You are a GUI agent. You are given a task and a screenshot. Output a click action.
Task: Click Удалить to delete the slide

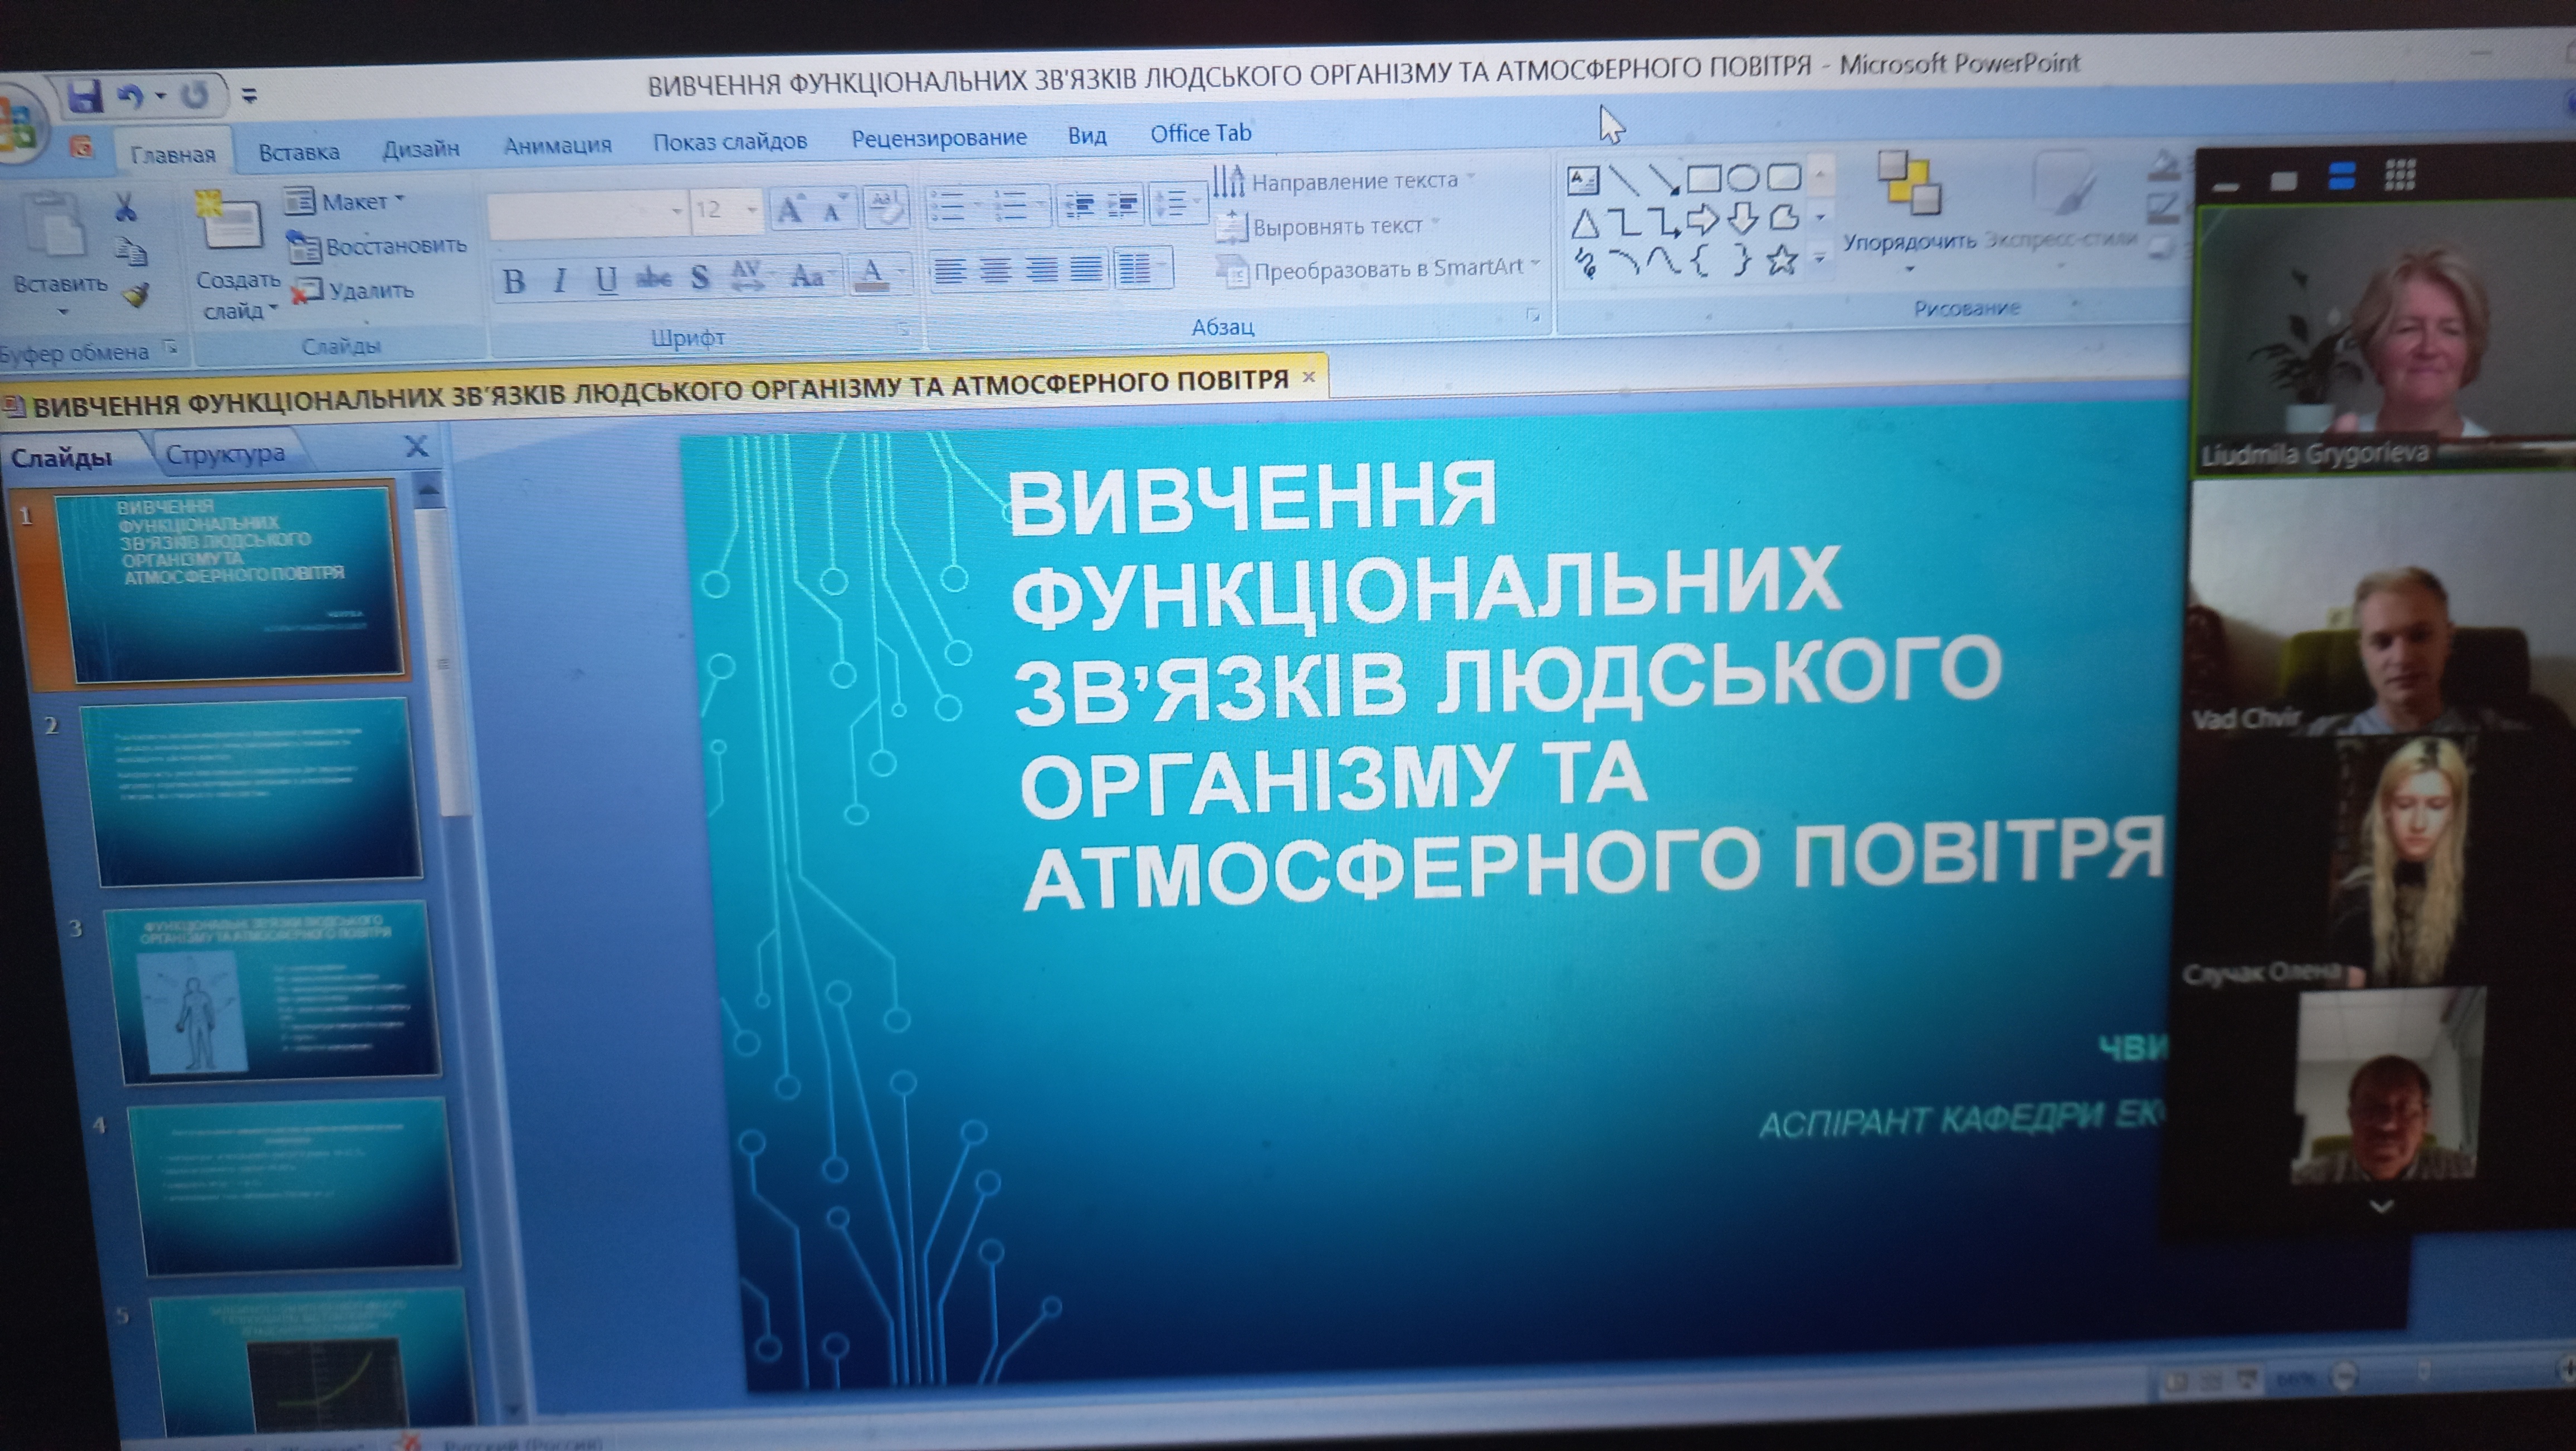pos(353,291)
